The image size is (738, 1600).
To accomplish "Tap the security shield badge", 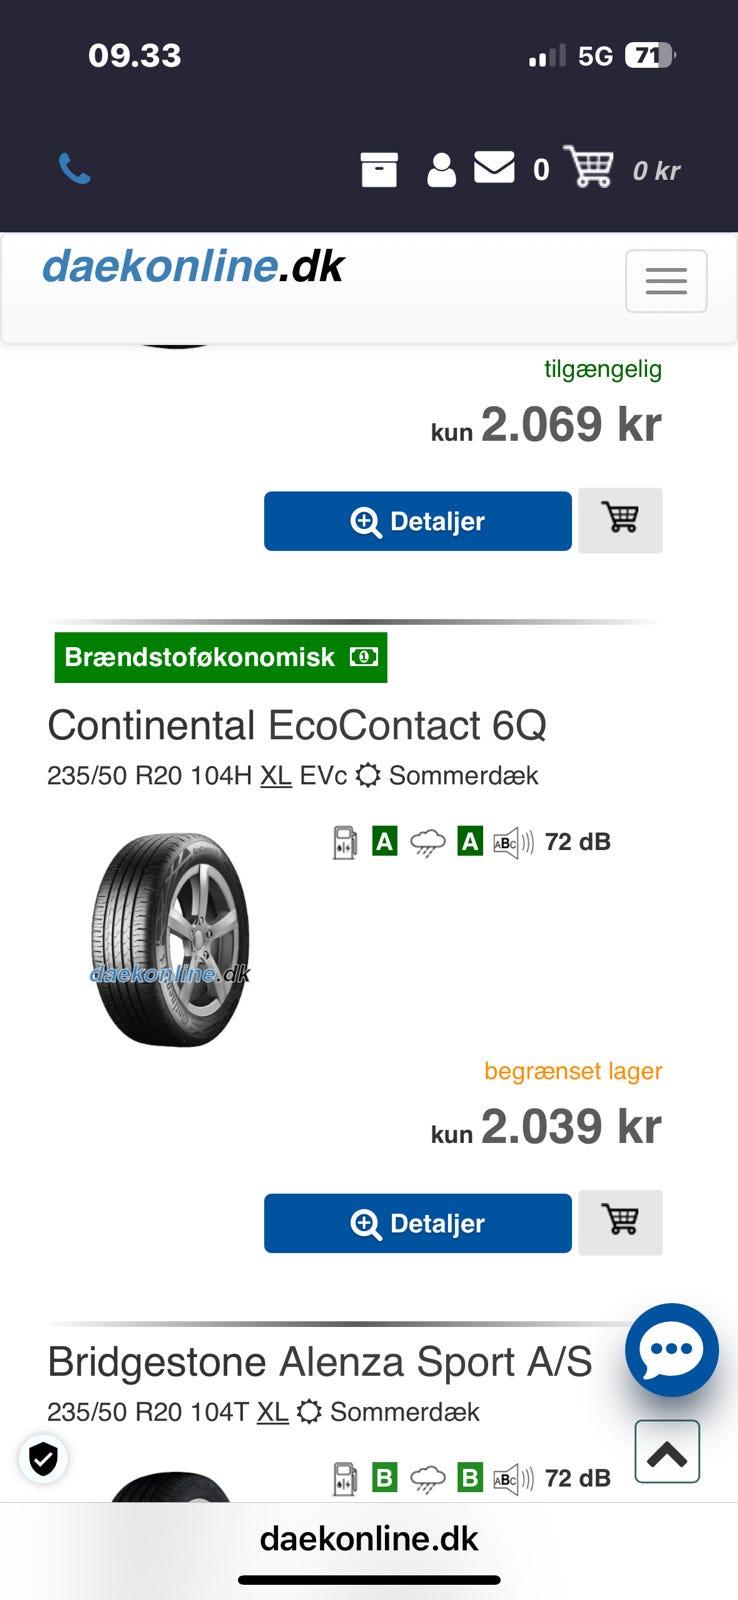I will pyautogui.click(x=43, y=1459).
